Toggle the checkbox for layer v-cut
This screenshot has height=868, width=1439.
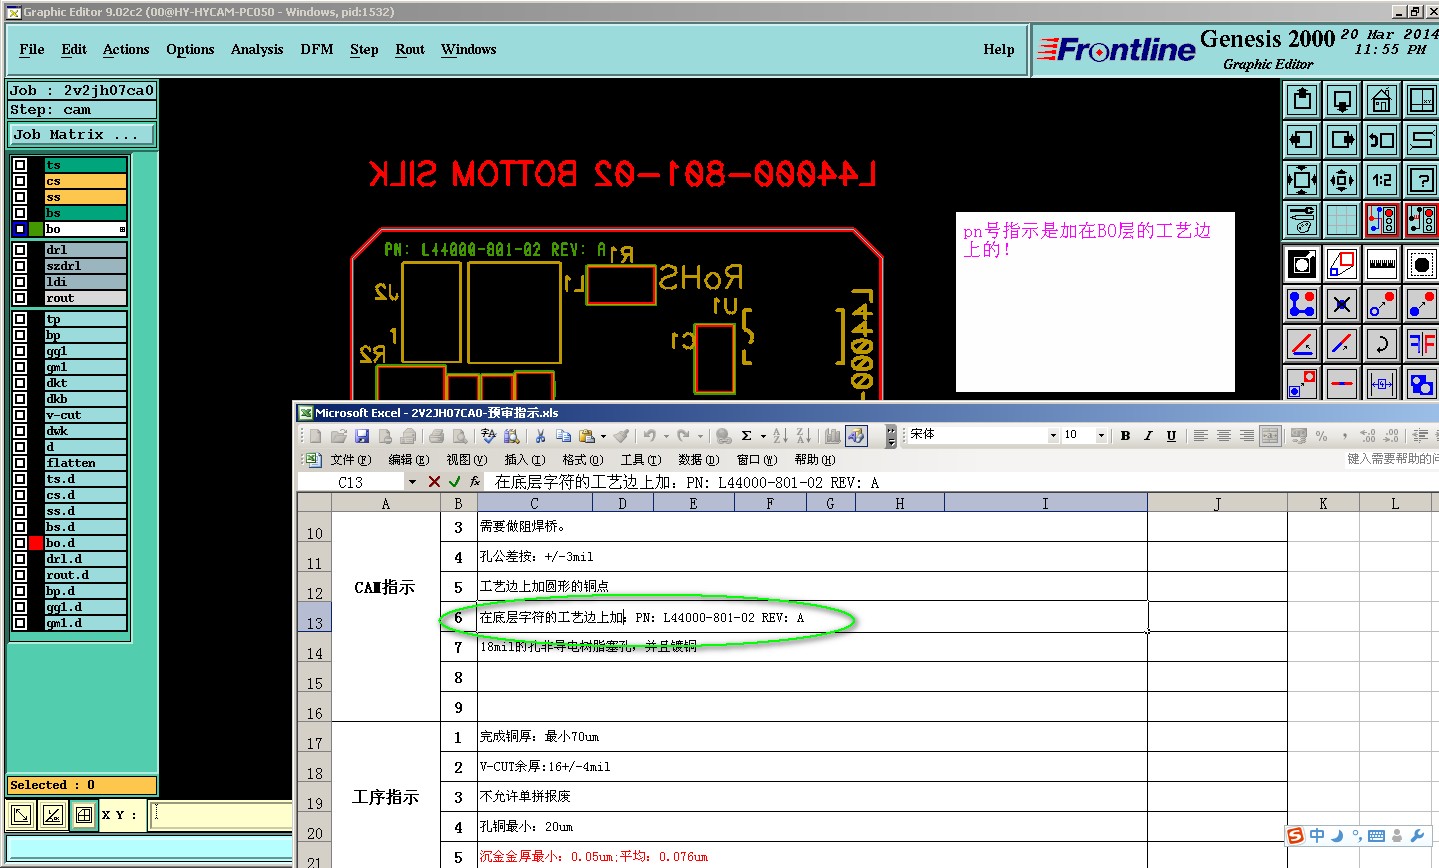tap(20, 415)
